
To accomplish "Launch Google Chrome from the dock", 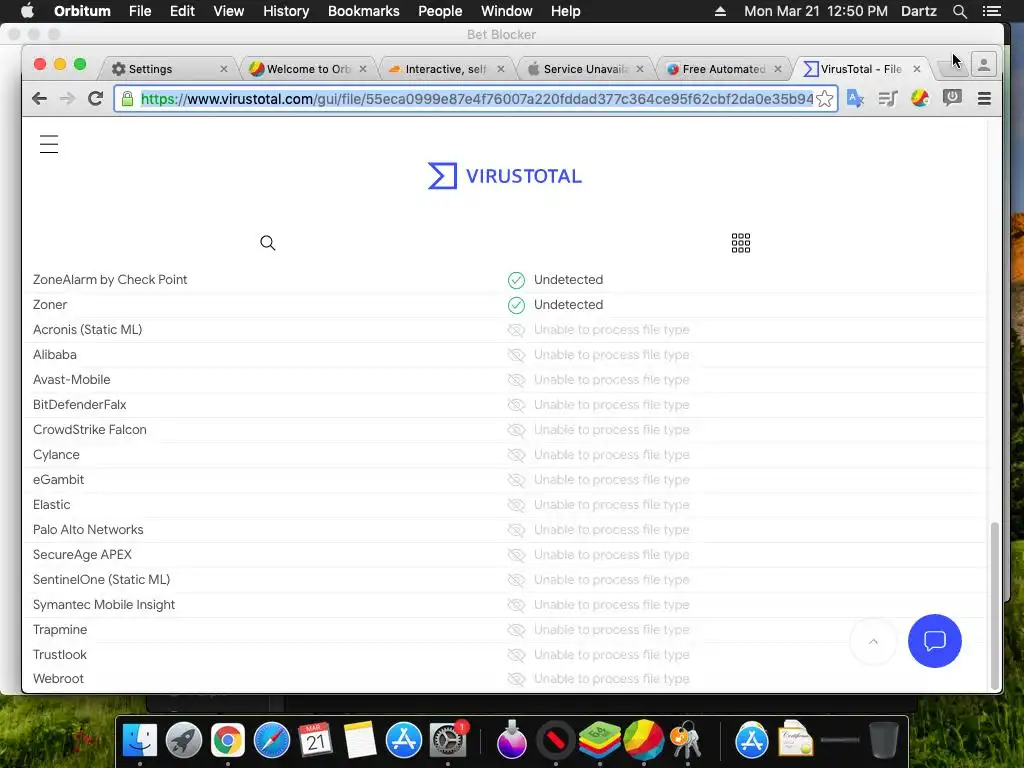I will click(227, 740).
